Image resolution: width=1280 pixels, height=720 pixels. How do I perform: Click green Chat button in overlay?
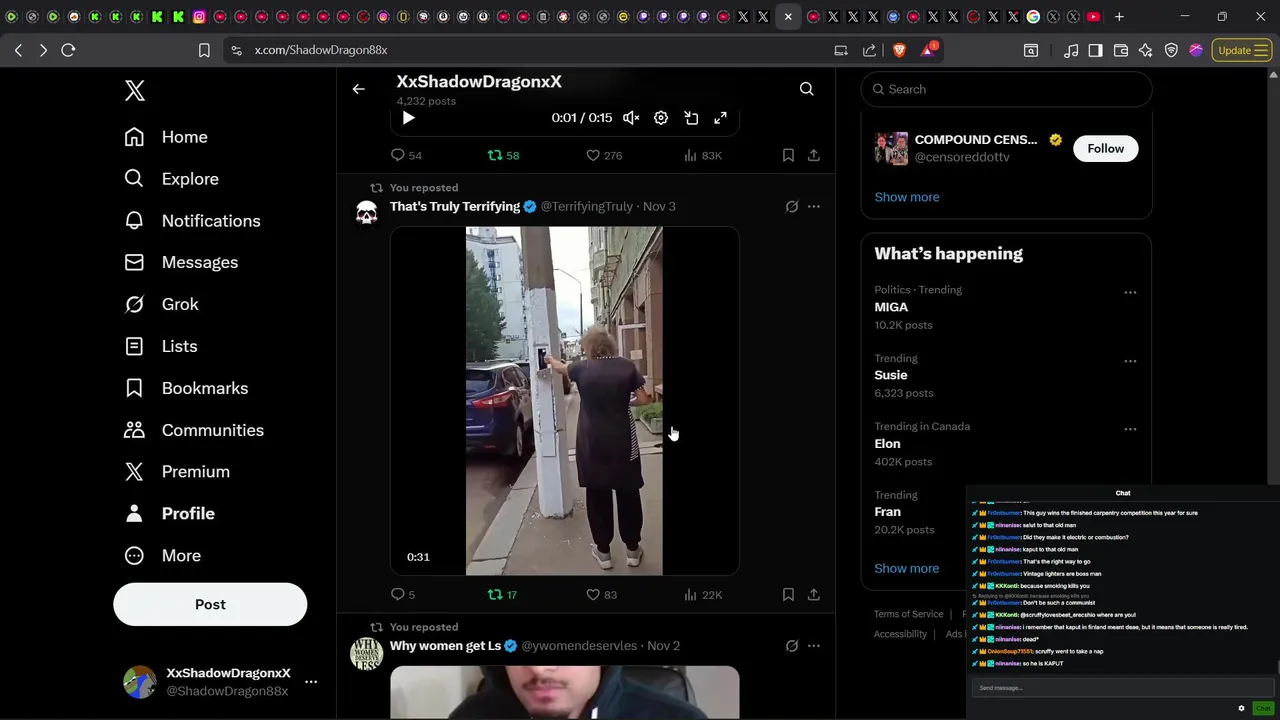click(x=1262, y=708)
